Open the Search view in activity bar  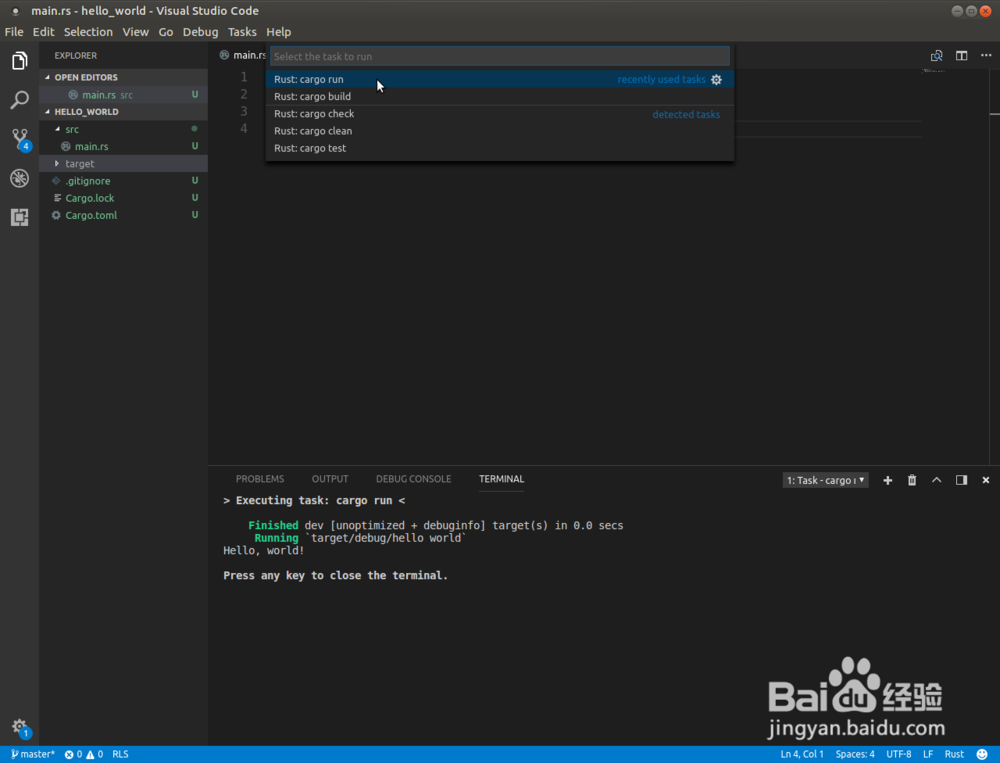[20, 100]
